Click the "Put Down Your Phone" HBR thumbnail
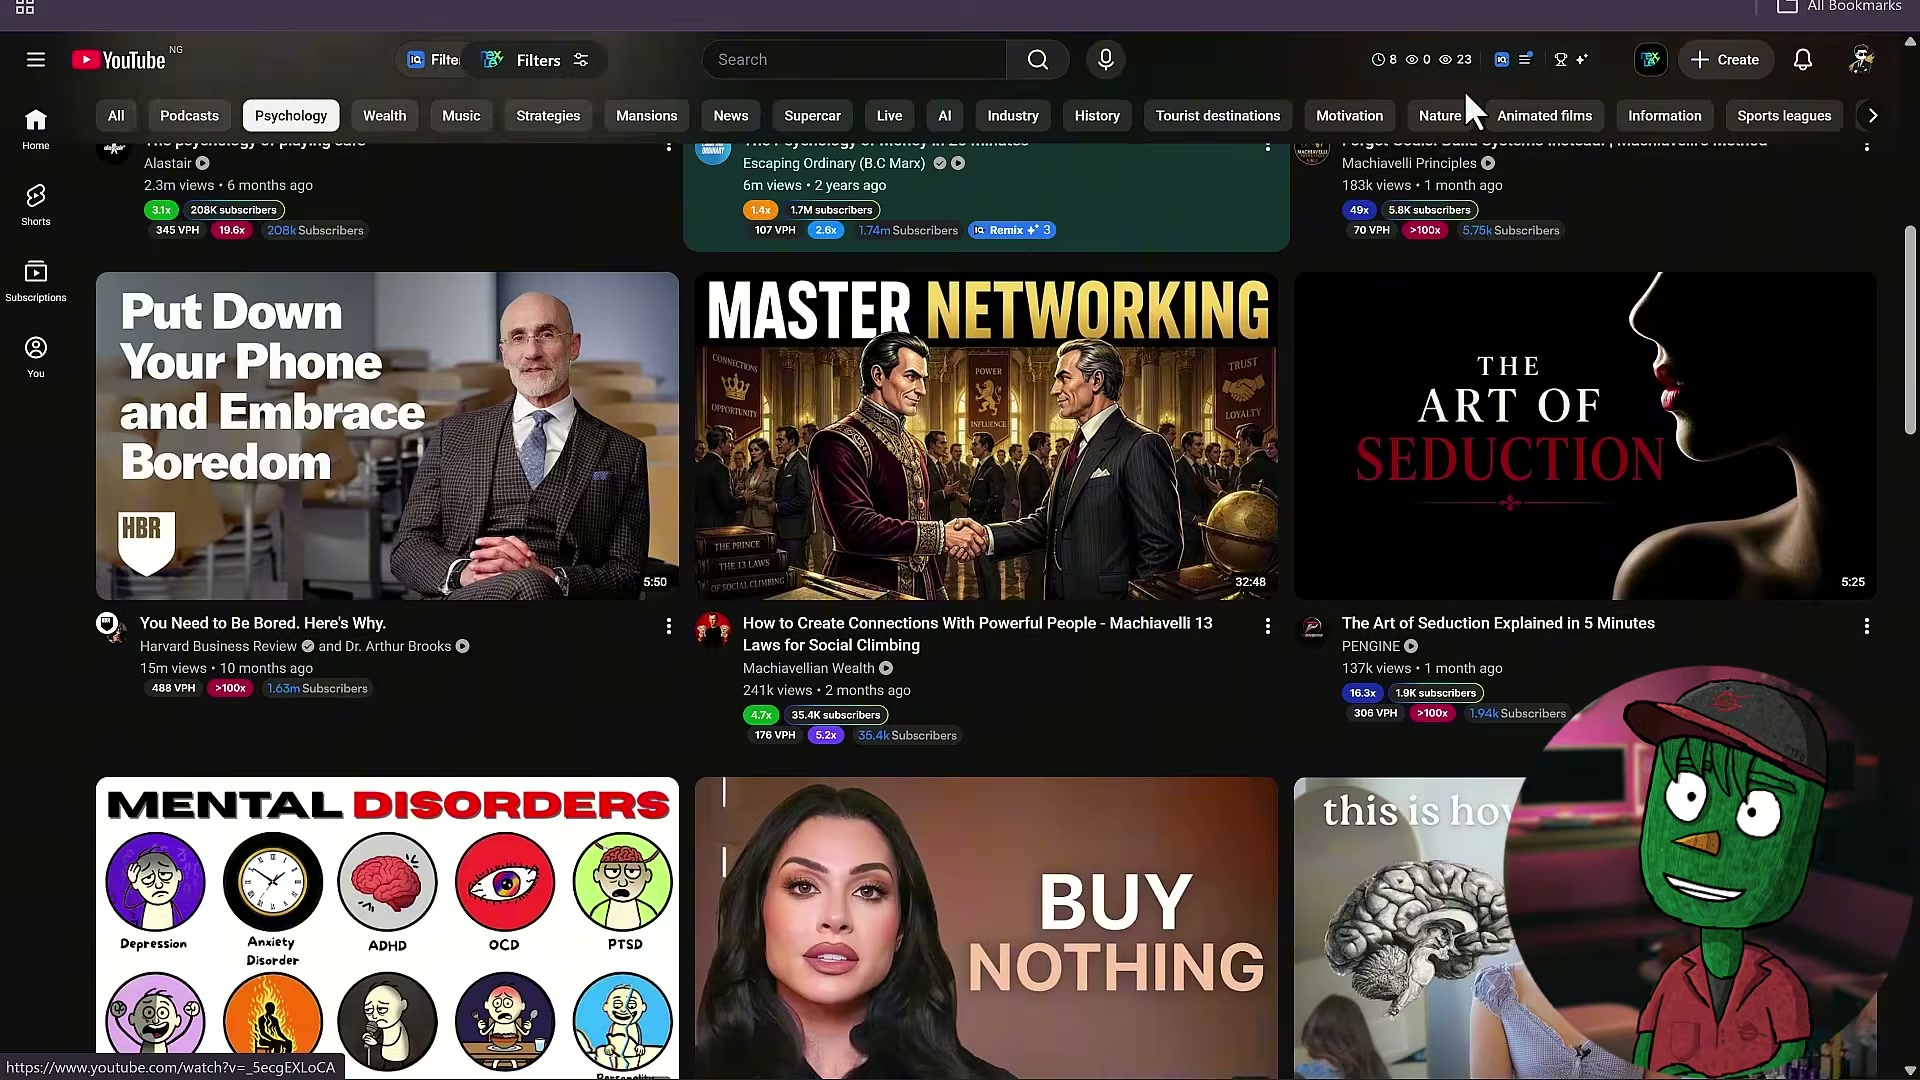The image size is (1920, 1080). 387,436
